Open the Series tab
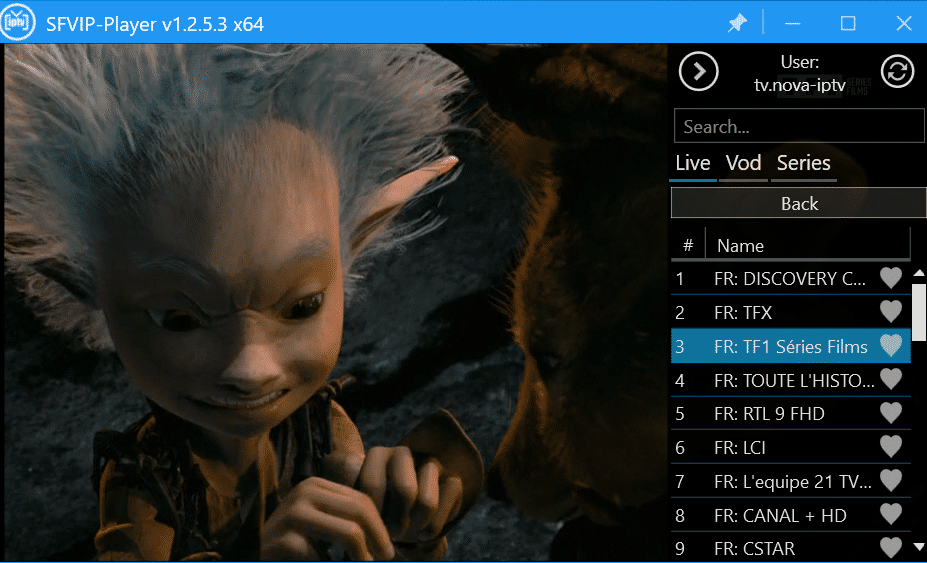Image resolution: width=927 pixels, height=563 pixels. 803,163
